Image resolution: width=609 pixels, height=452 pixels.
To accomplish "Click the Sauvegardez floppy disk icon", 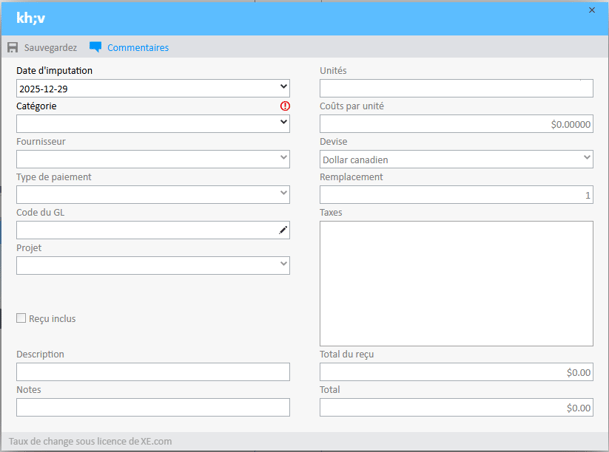I will tap(13, 48).
